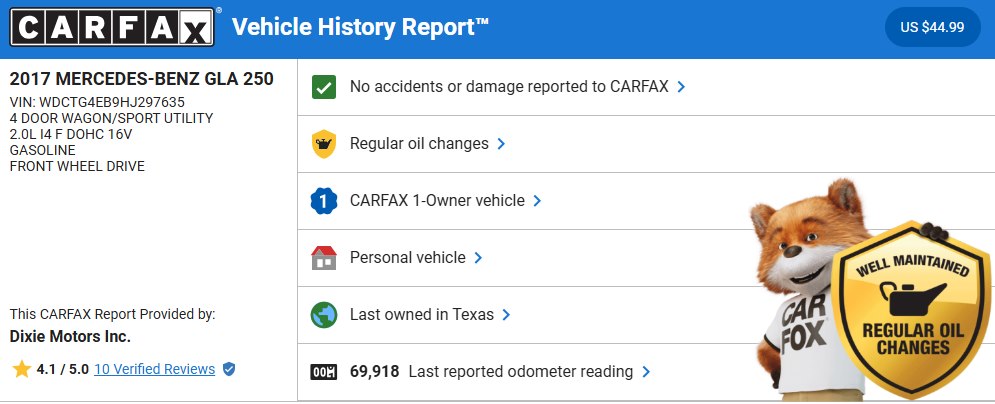Screen dimensions: 995x404
Task: Expand the CARFAX 1-Owner vehicle chevron
Action: click(x=537, y=201)
